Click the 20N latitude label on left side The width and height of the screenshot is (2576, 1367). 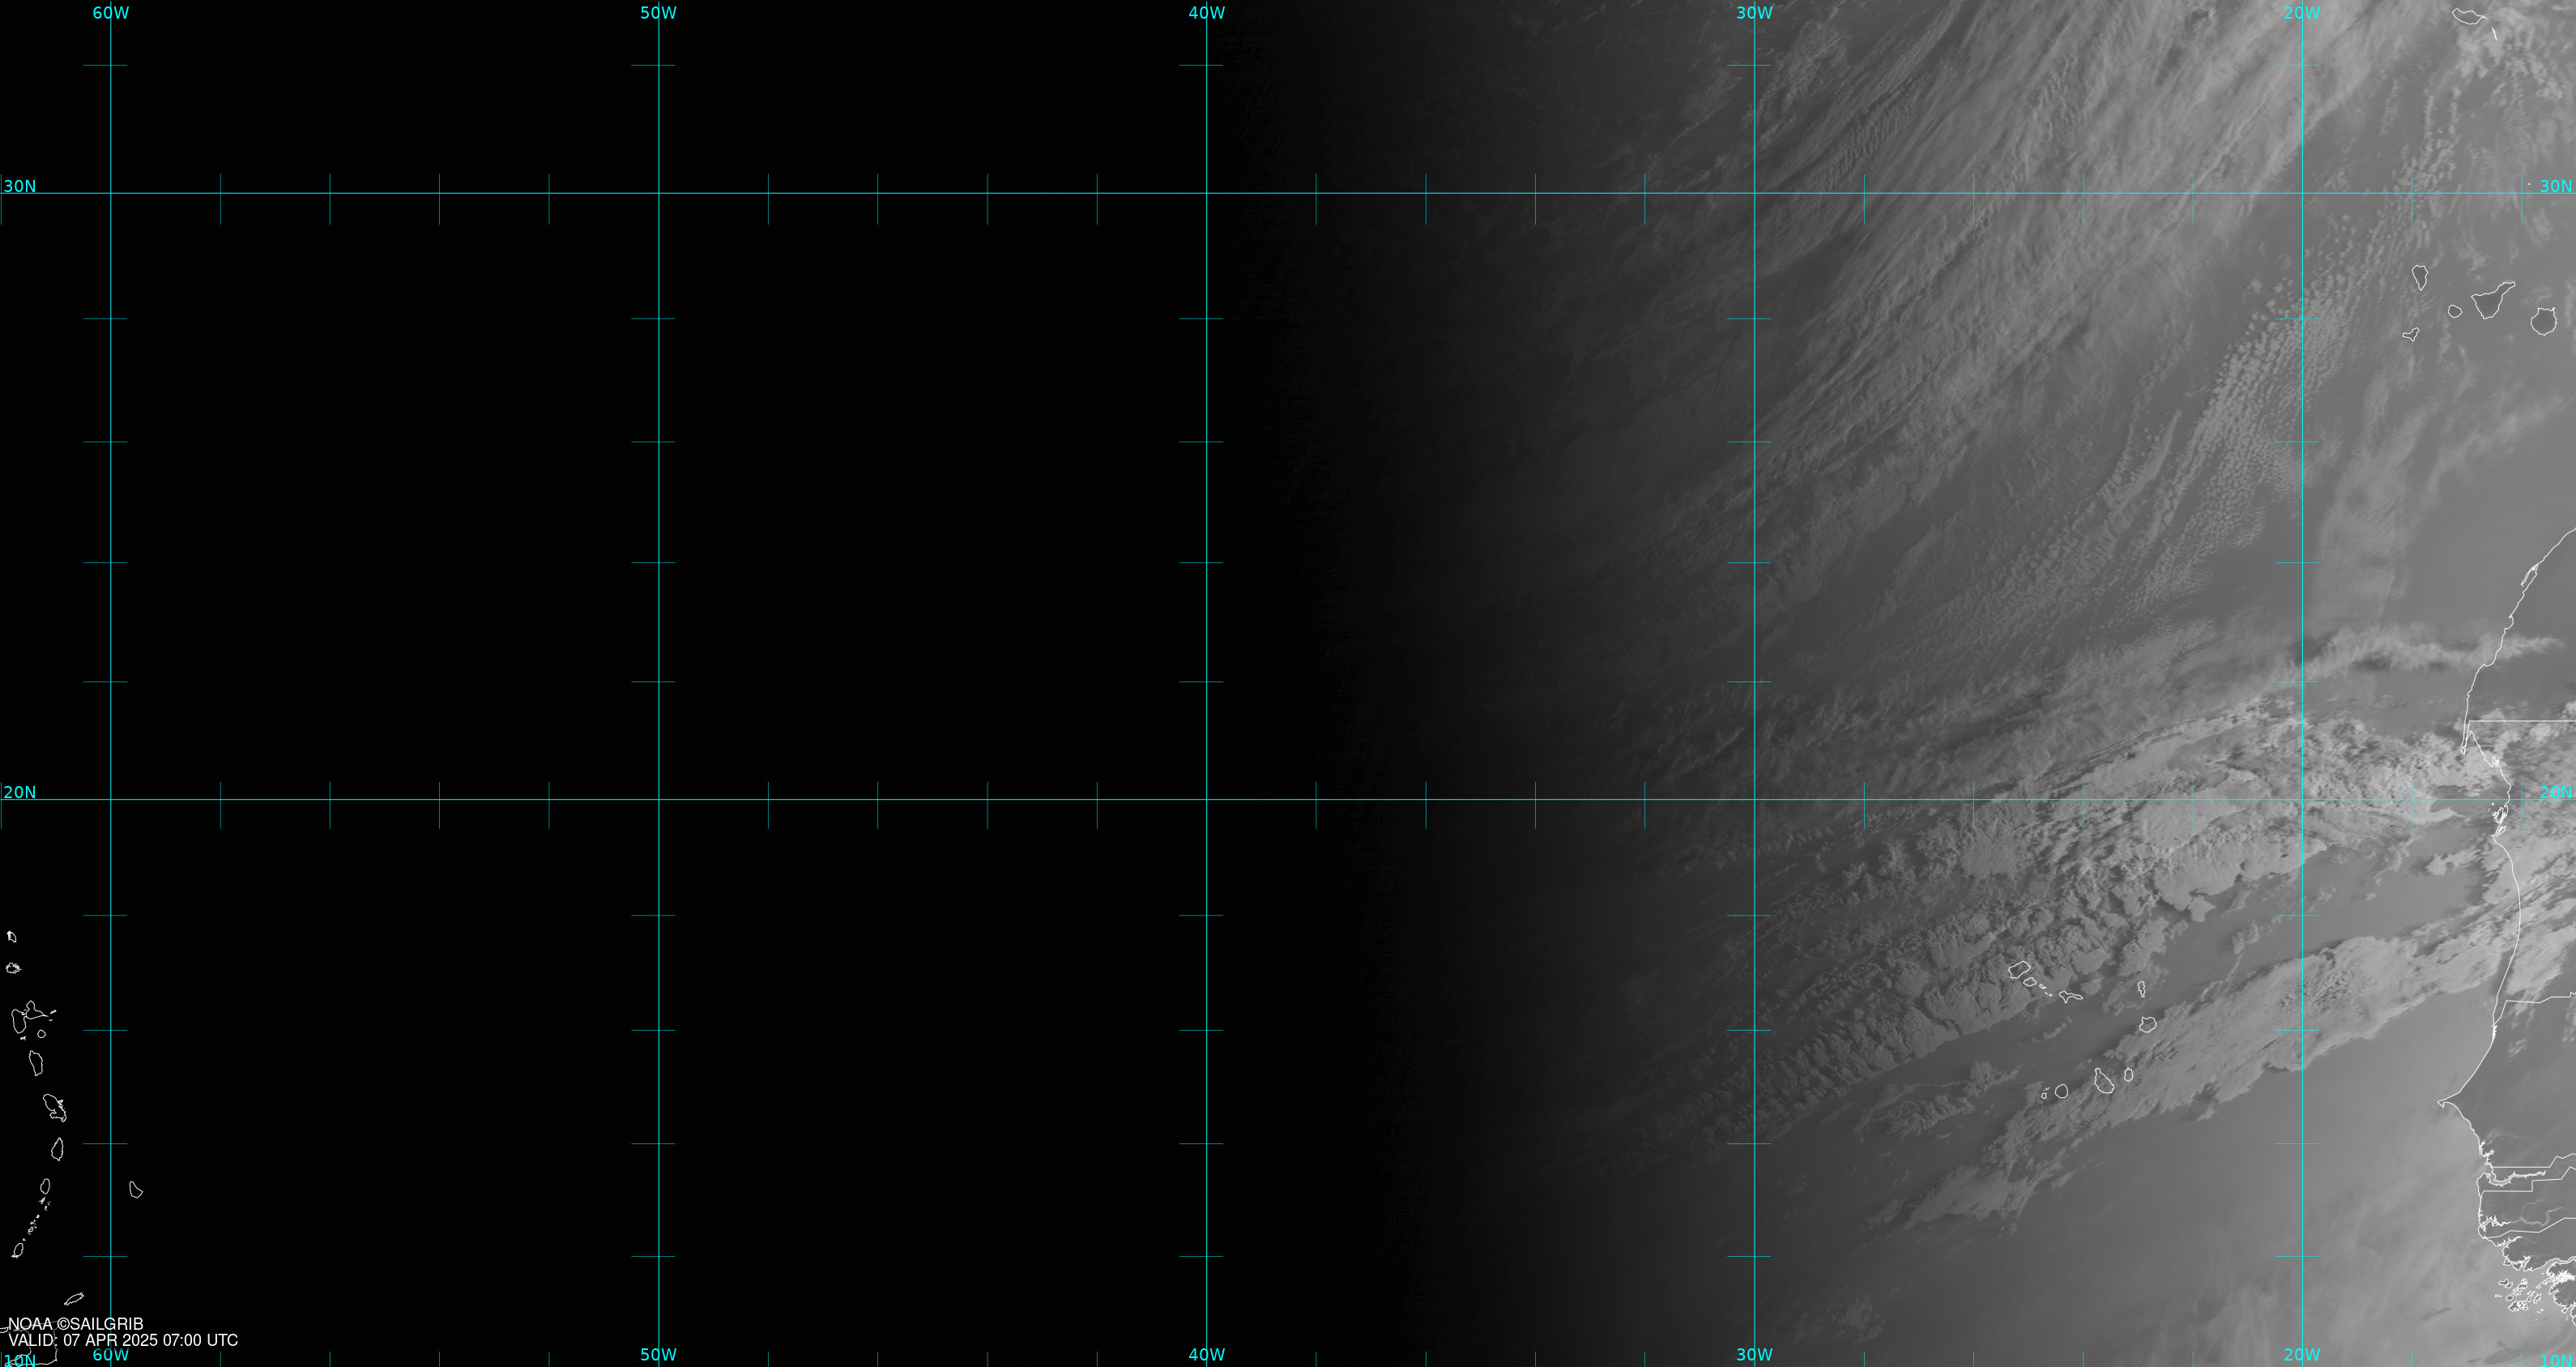pos(20,792)
